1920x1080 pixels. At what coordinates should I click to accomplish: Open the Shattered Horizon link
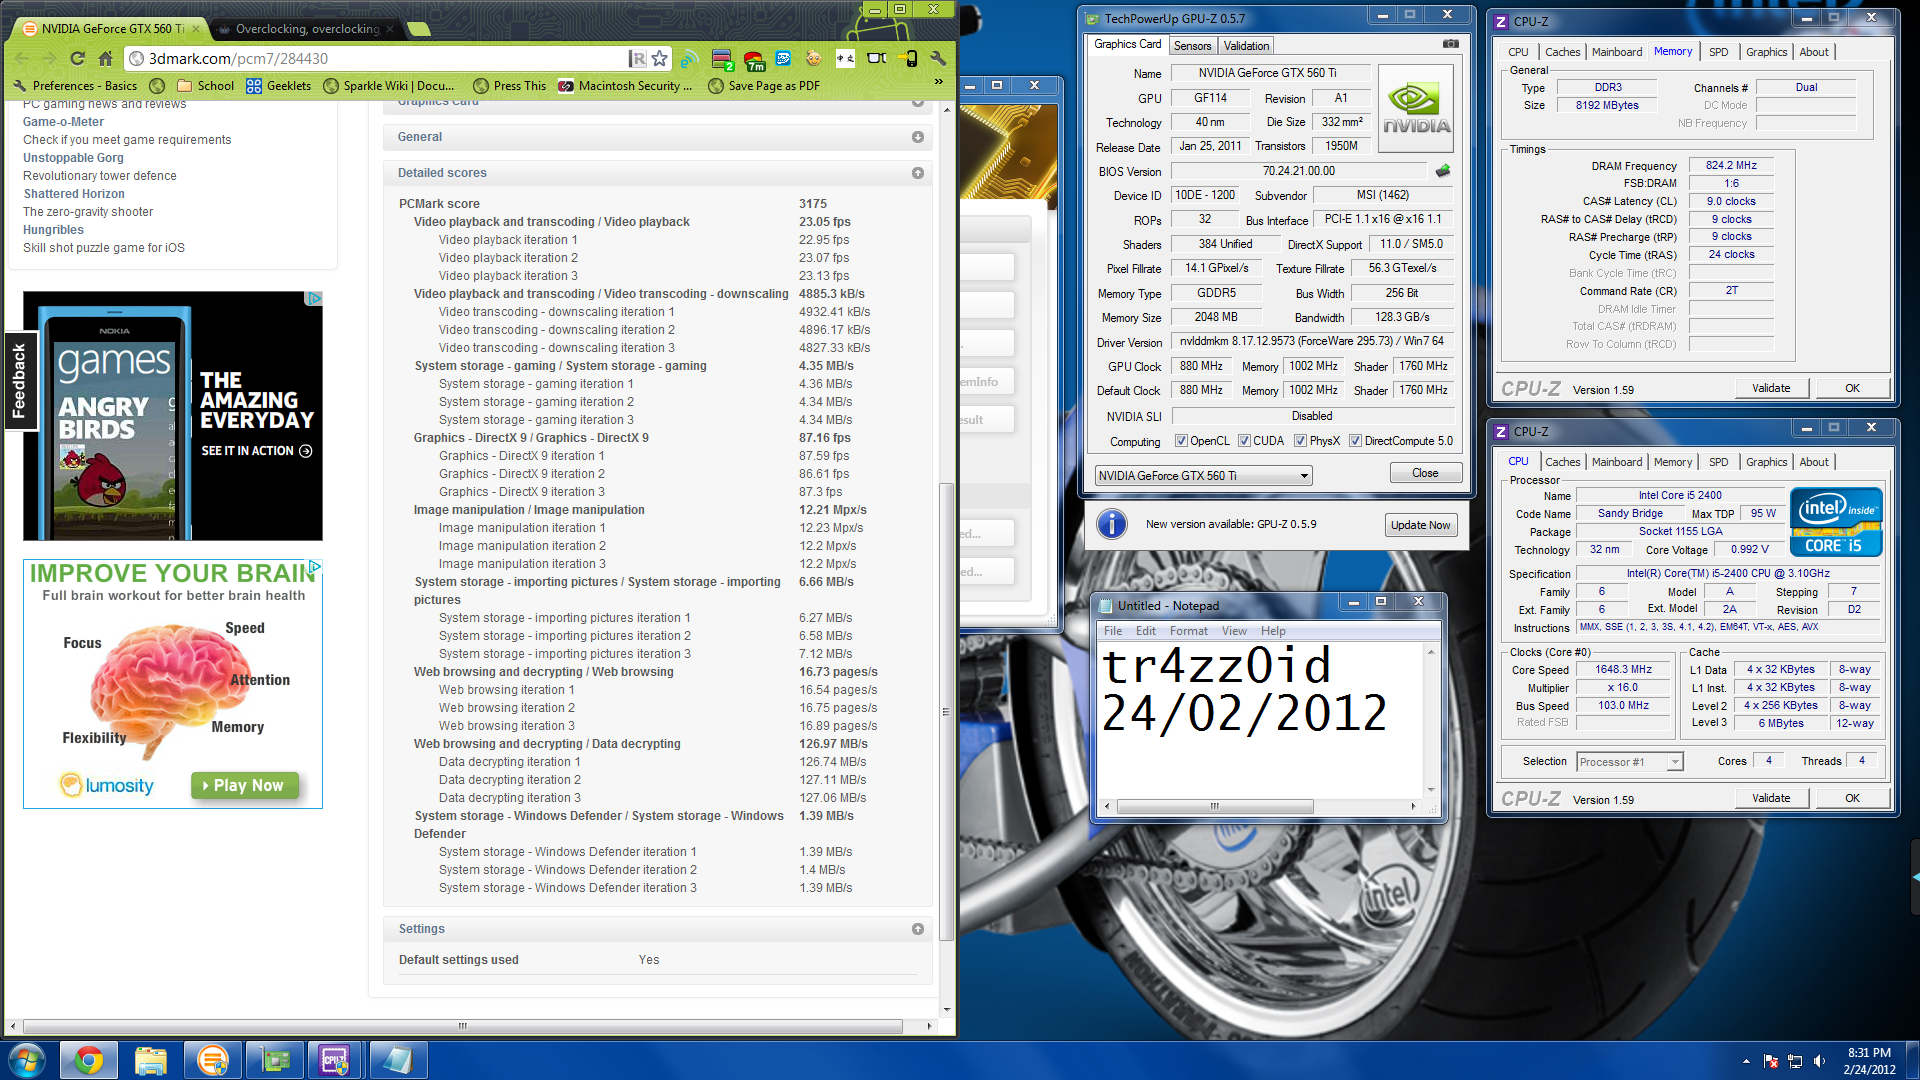[74, 194]
